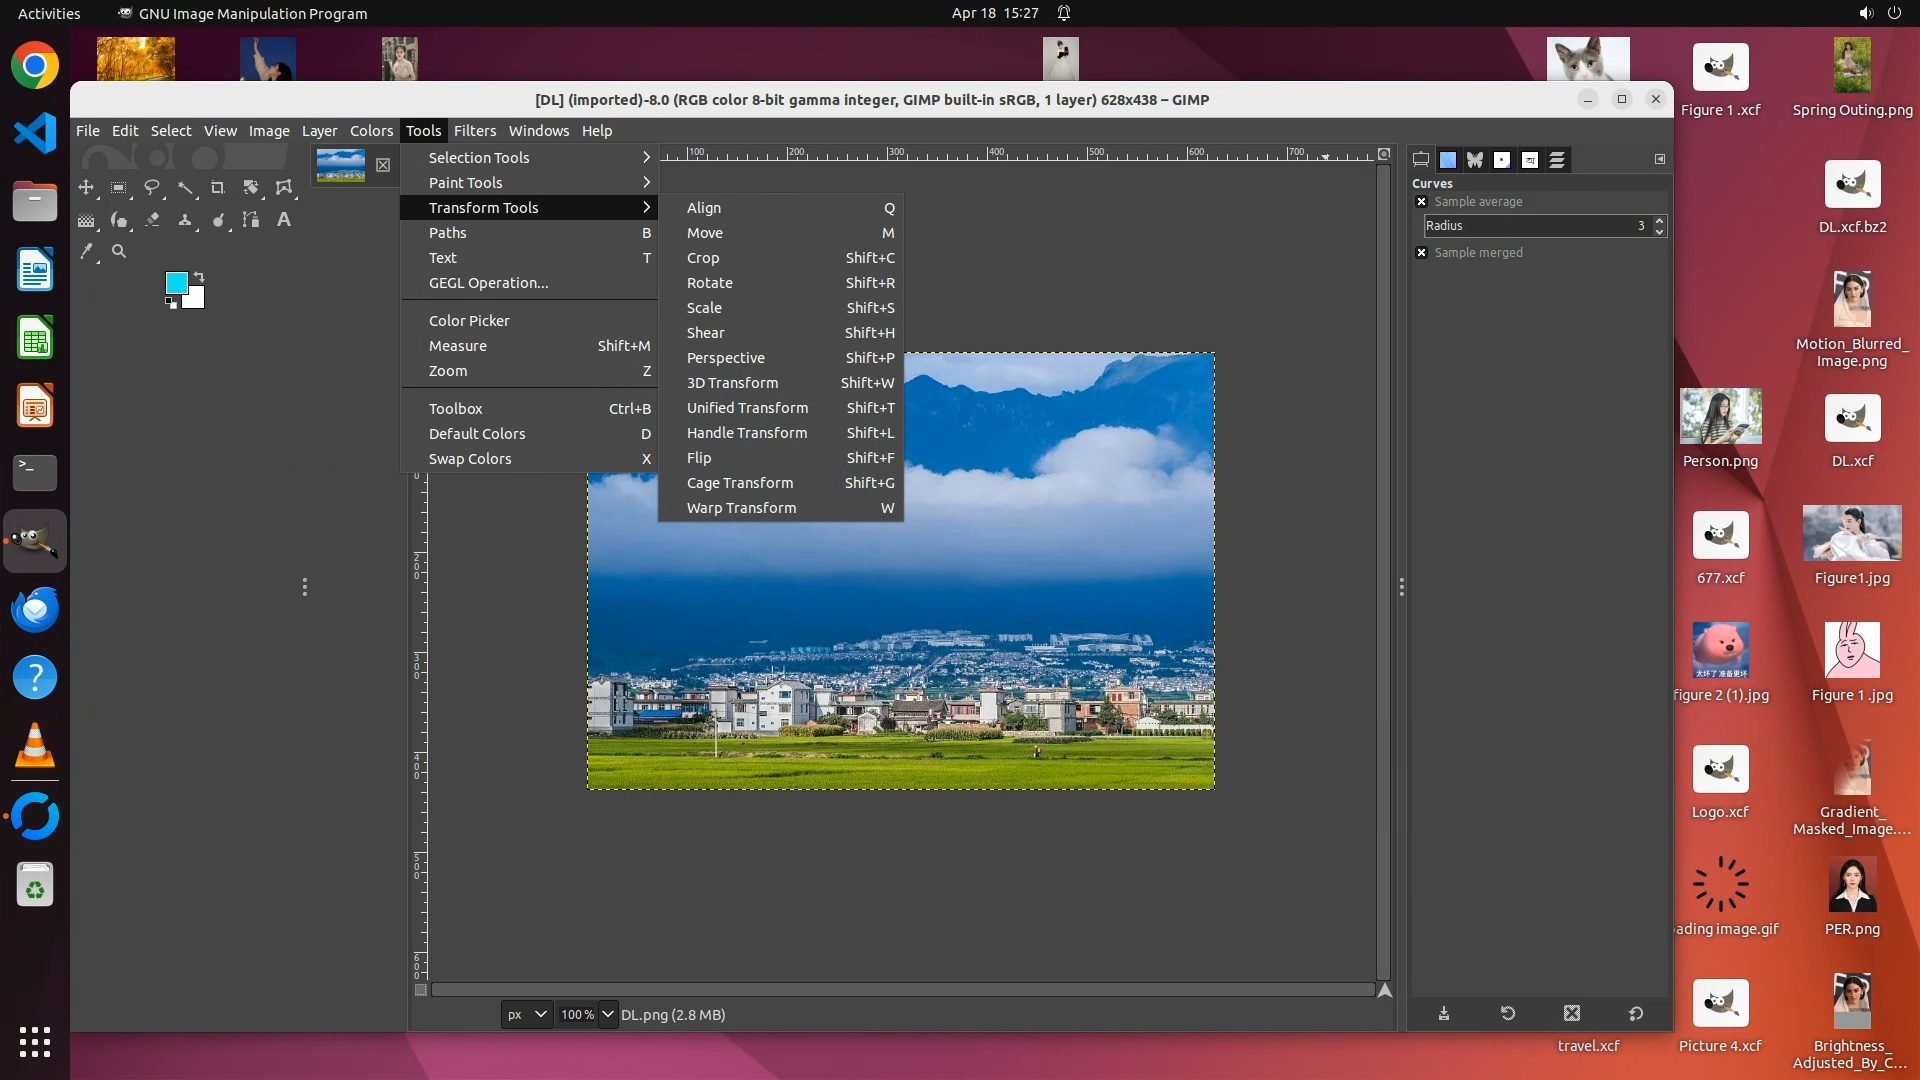The width and height of the screenshot is (1920, 1080).
Task: Open the Brushes butterfly dock tab
Action: coord(1475,160)
